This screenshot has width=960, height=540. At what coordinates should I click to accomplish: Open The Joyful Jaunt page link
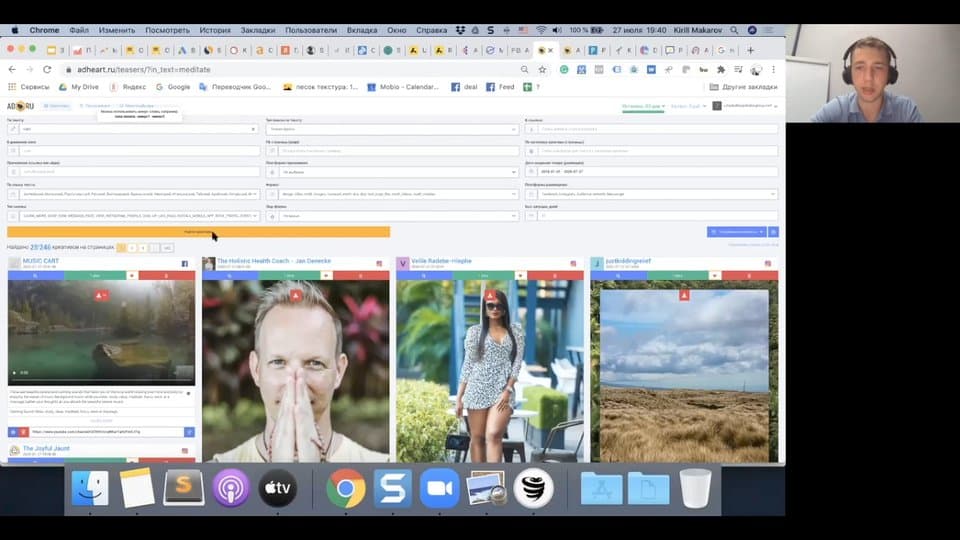pyautogui.click(x=46, y=449)
